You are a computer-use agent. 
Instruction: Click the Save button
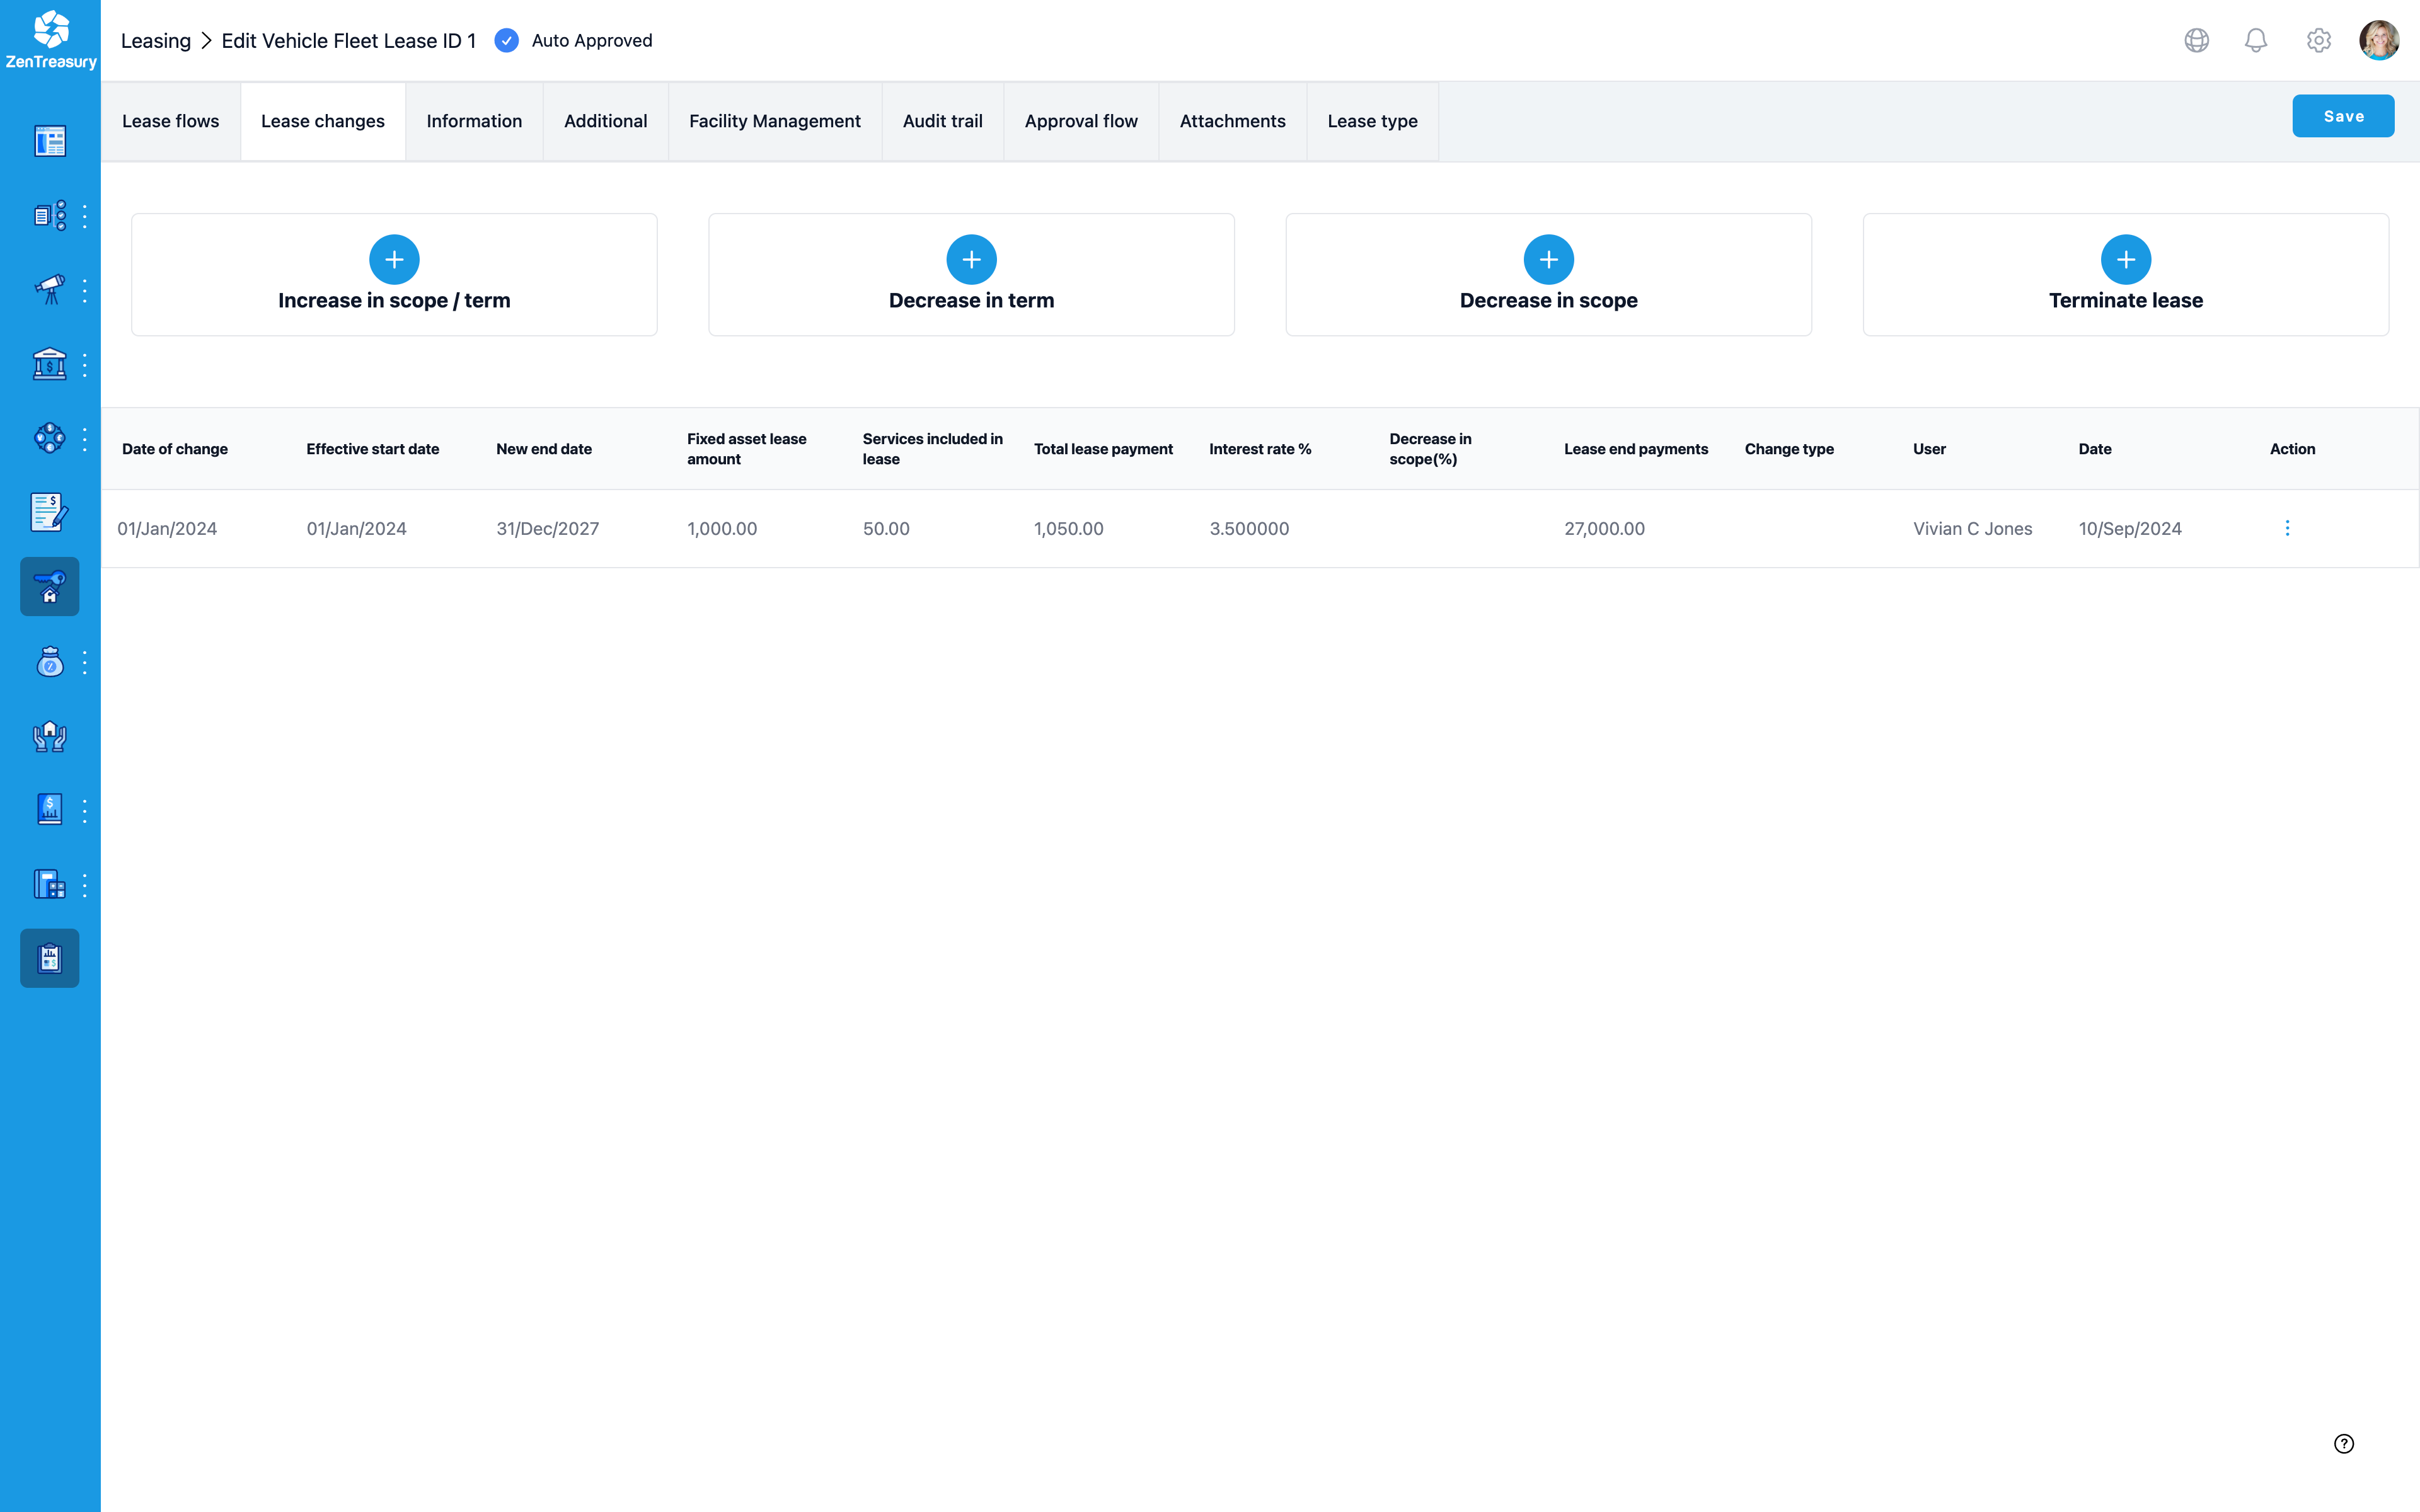2343,115
